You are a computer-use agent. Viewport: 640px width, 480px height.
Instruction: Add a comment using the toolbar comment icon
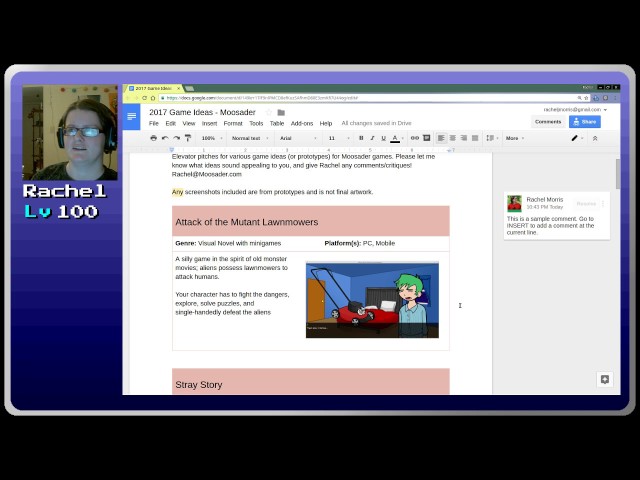427,138
